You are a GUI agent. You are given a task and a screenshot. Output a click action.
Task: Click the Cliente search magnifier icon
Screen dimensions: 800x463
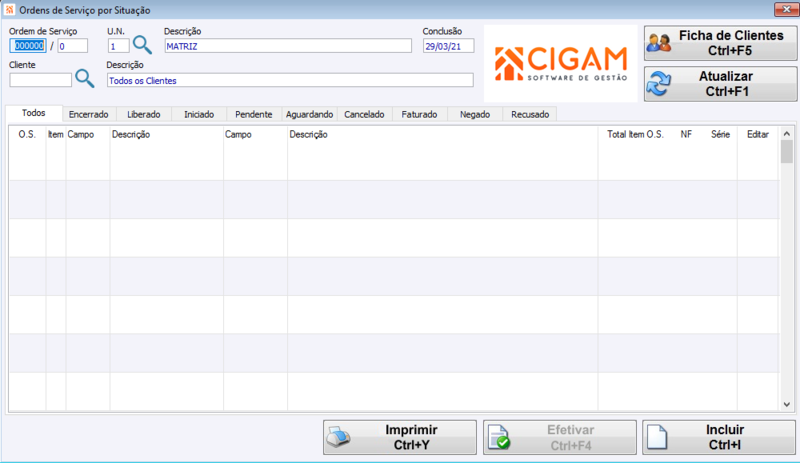click(x=85, y=79)
